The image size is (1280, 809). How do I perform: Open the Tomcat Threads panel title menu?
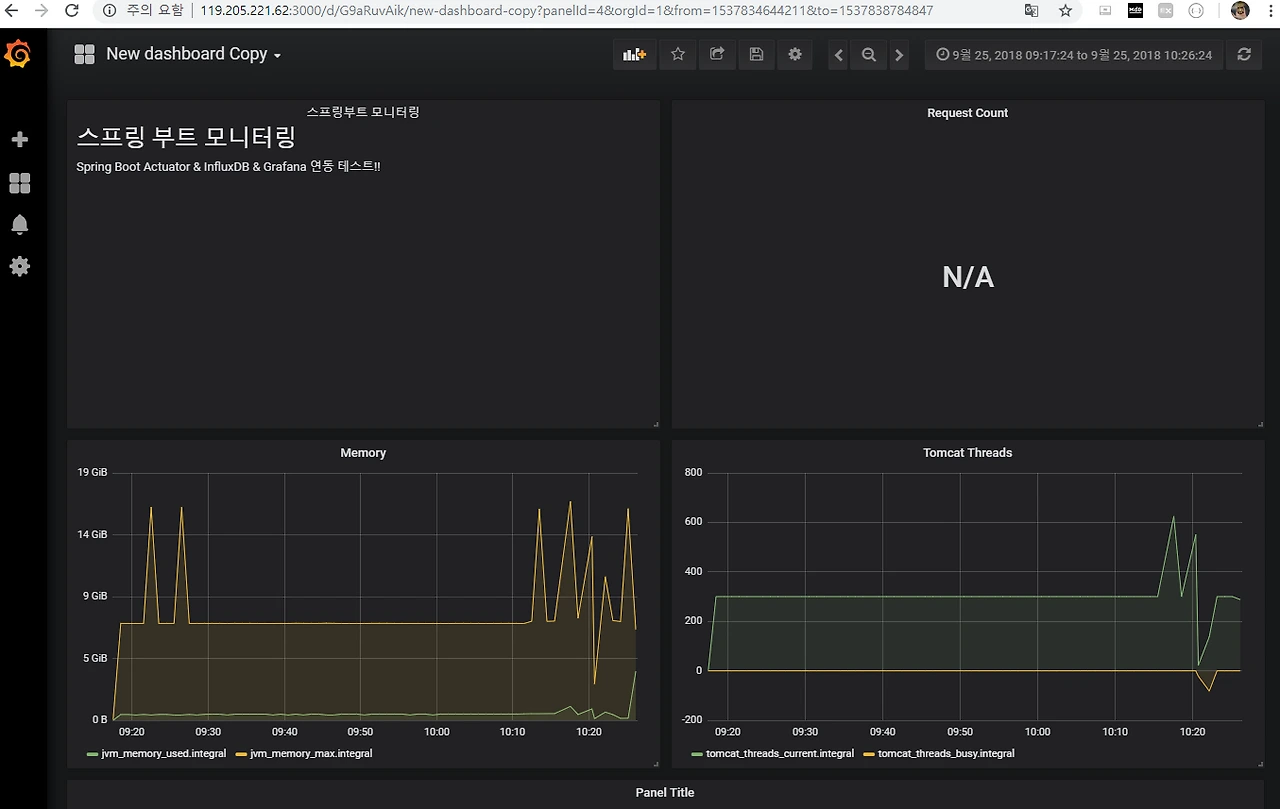[967, 453]
